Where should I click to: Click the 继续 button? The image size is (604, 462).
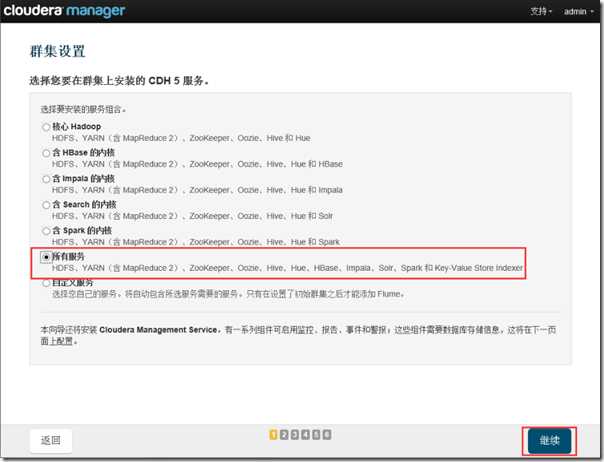[x=549, y=440]
